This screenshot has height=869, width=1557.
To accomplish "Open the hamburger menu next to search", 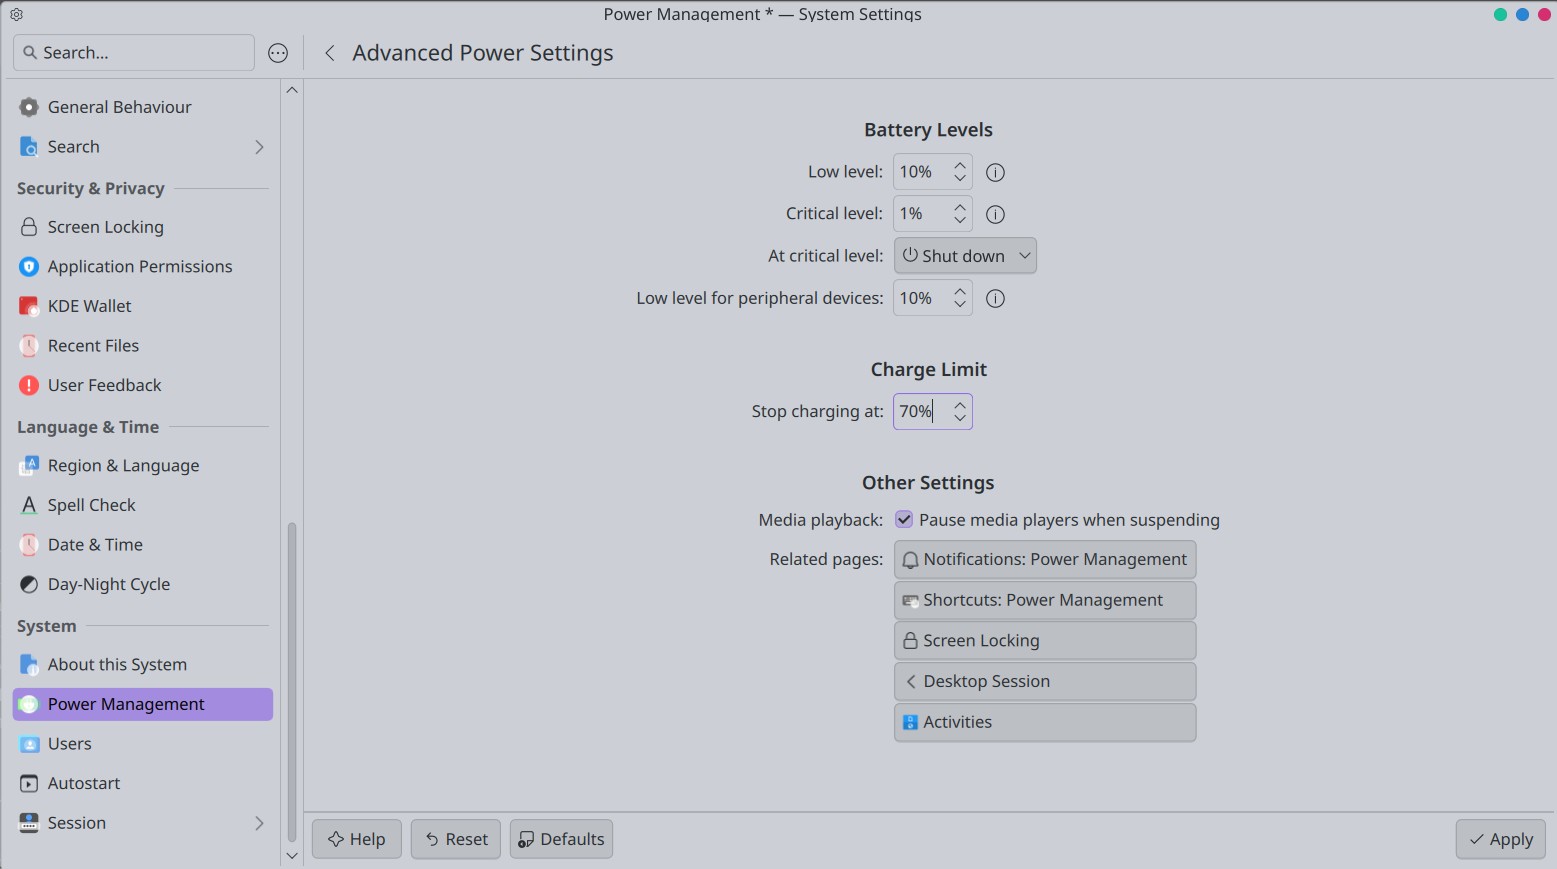I will [278, 53].
